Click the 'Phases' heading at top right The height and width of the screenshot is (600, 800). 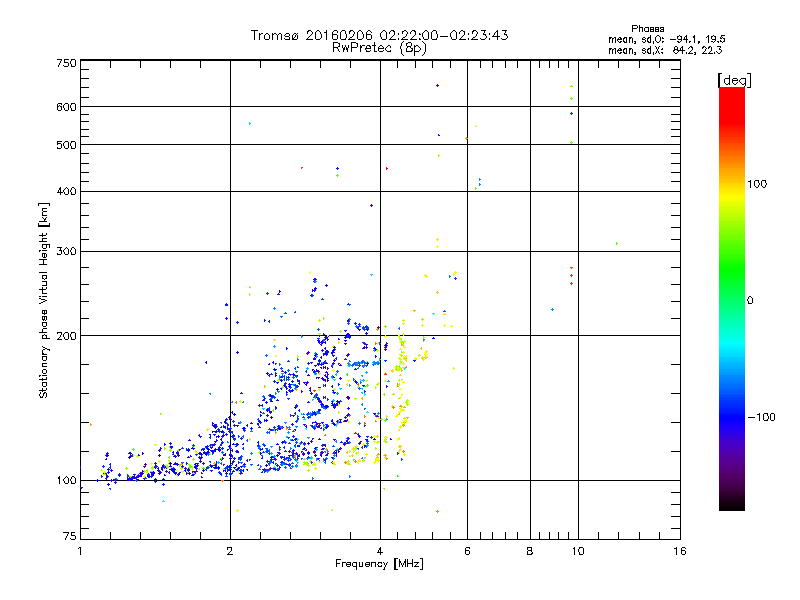tap(647, 29)
